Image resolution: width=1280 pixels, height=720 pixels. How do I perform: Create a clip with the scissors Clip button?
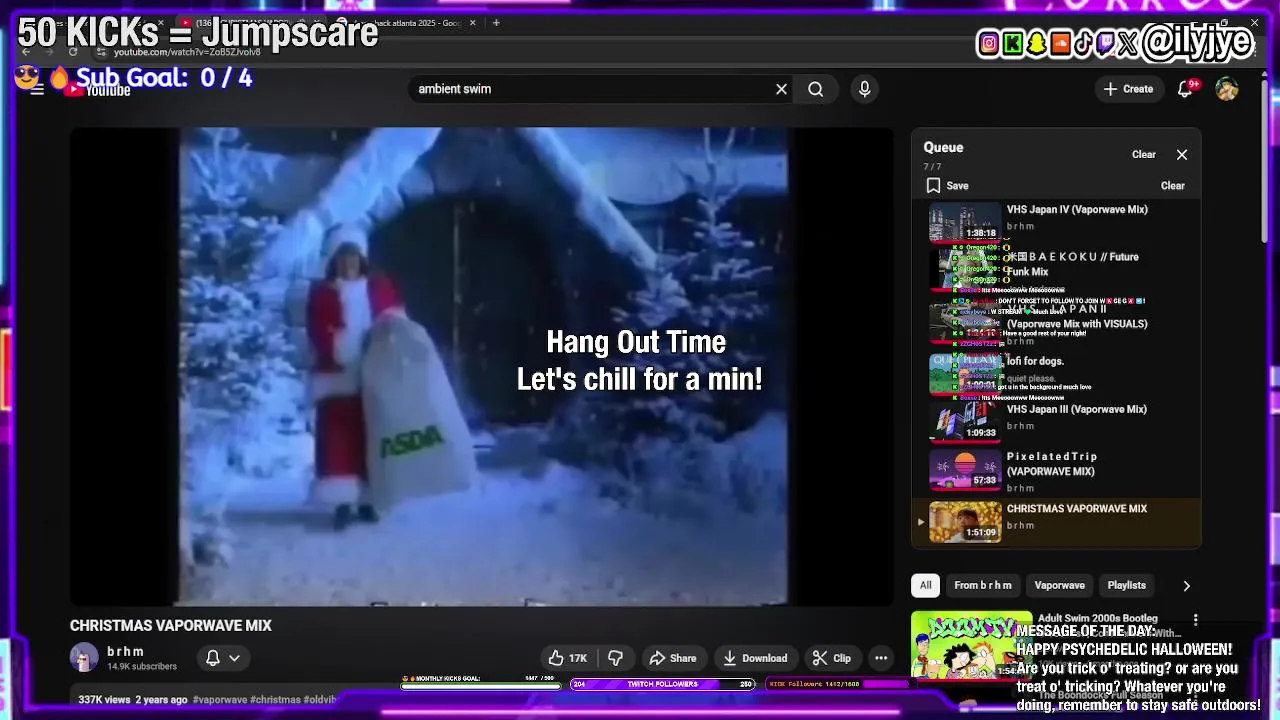pos(832,658)
